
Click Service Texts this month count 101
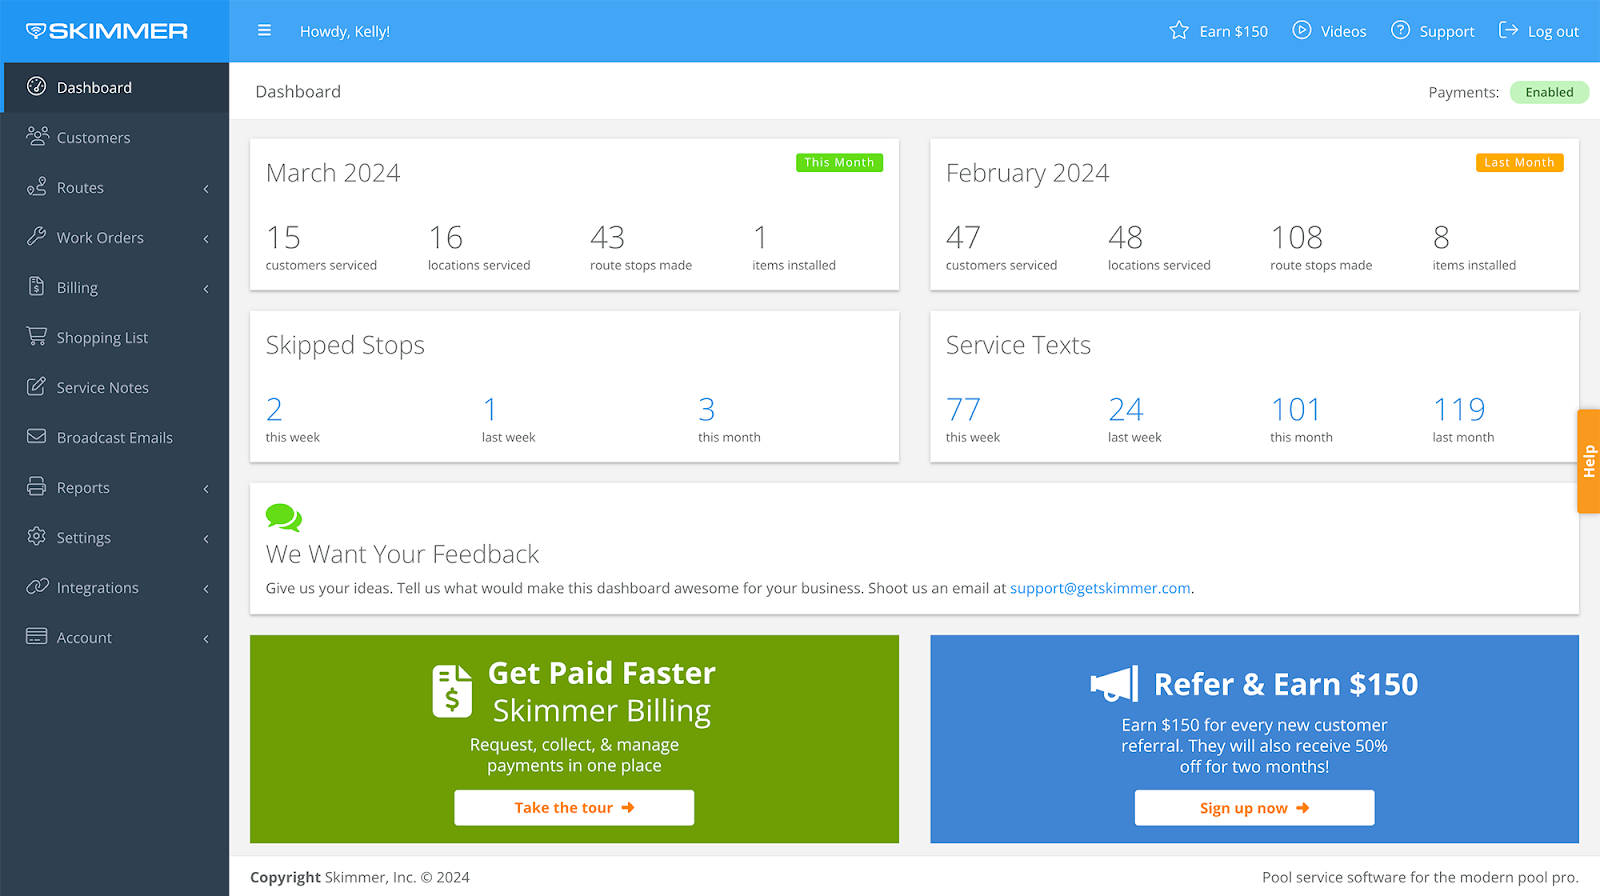(1296, 409)
